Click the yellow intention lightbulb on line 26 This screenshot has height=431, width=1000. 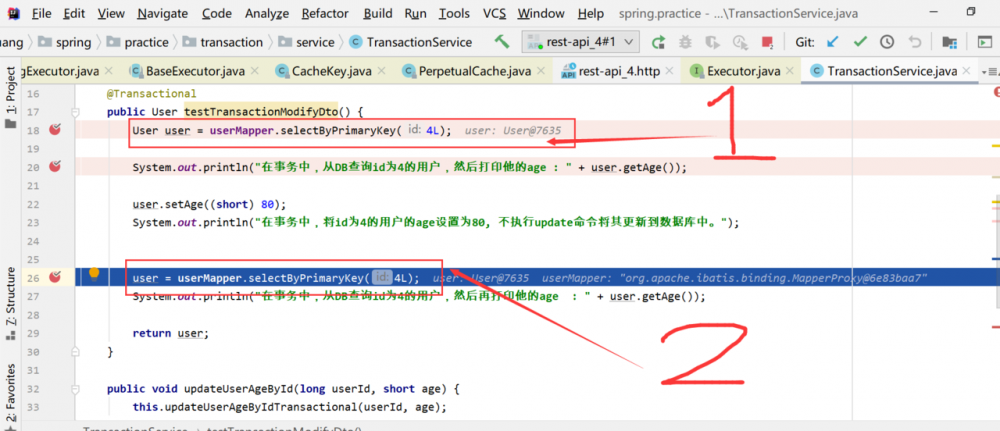click(94, 274)
